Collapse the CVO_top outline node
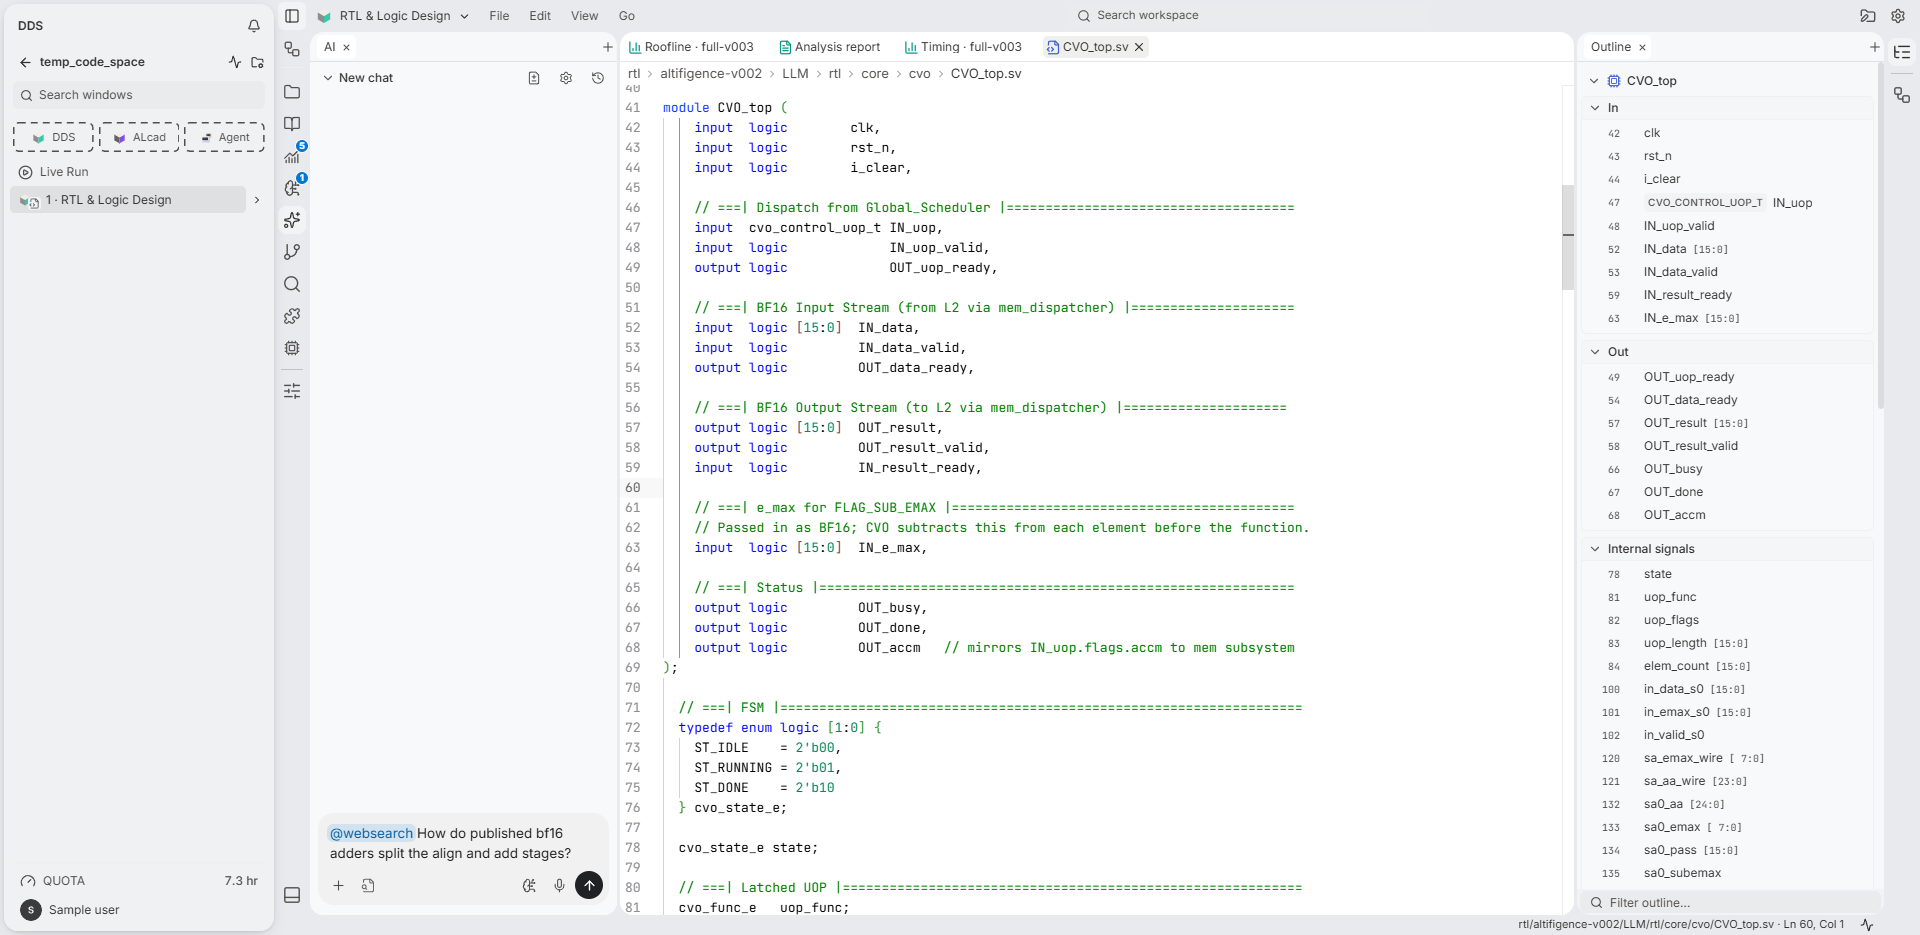 1594,81
